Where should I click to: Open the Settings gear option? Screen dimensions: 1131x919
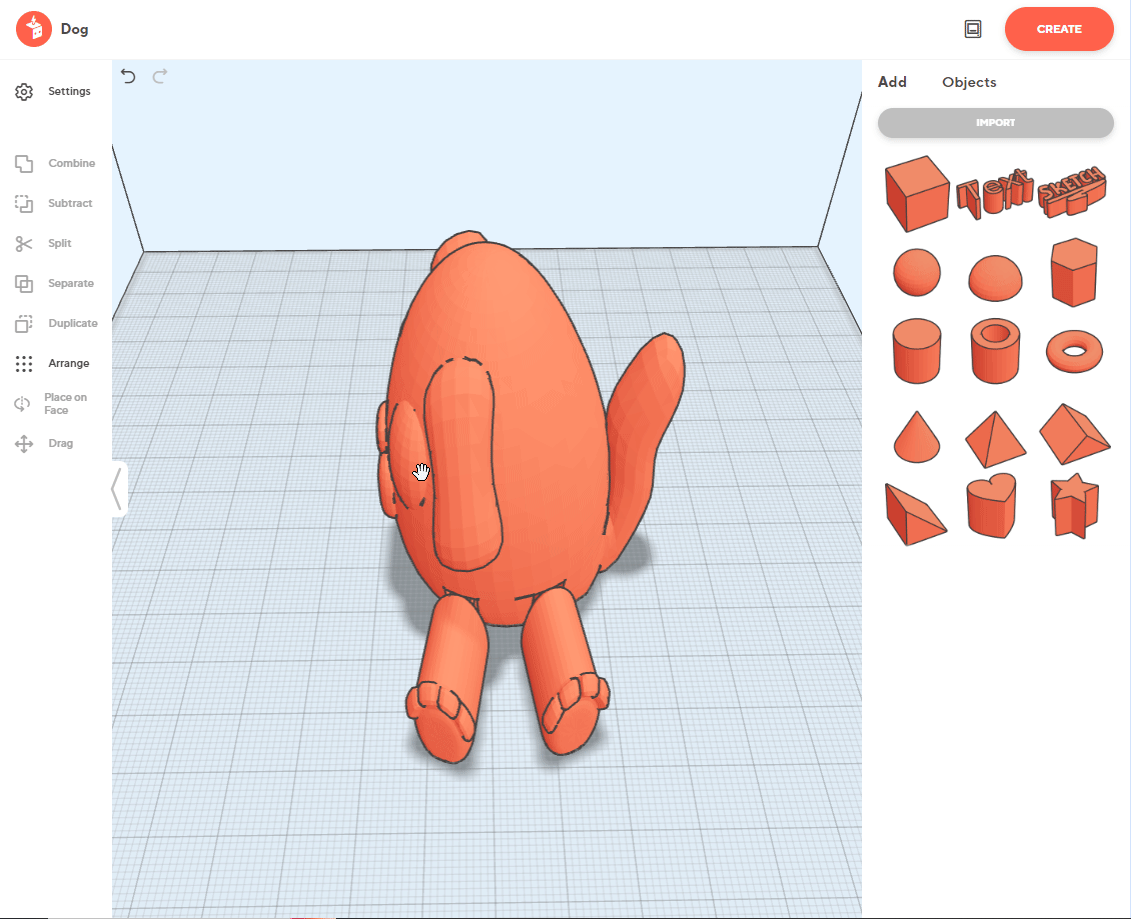(54, 92)
